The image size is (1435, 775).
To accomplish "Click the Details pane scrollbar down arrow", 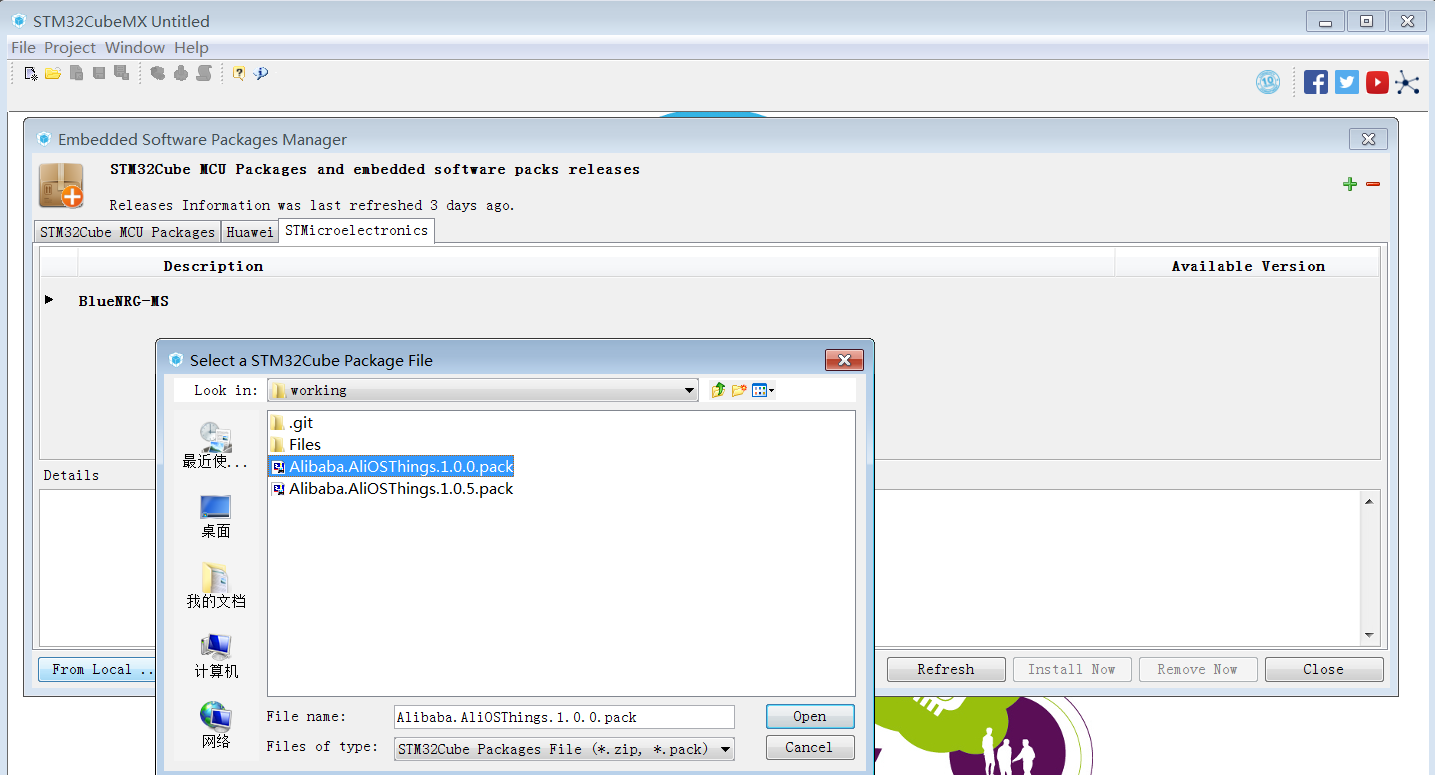I will tap(1370, 636).
